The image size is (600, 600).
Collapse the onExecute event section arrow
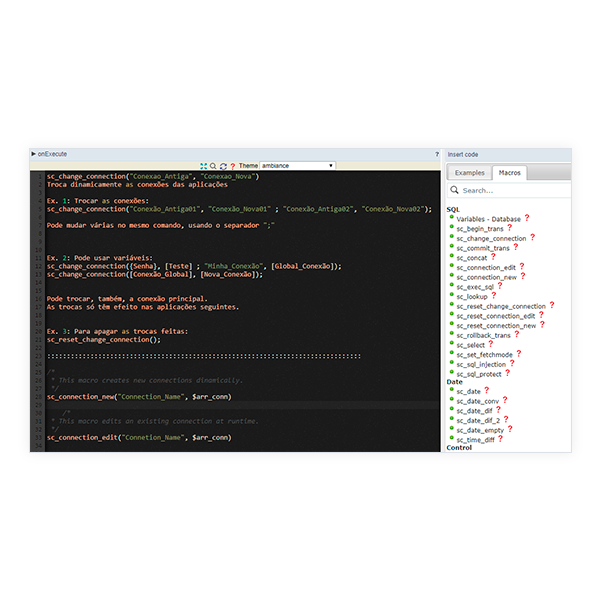pyautogui.click(x=33, y=154)
